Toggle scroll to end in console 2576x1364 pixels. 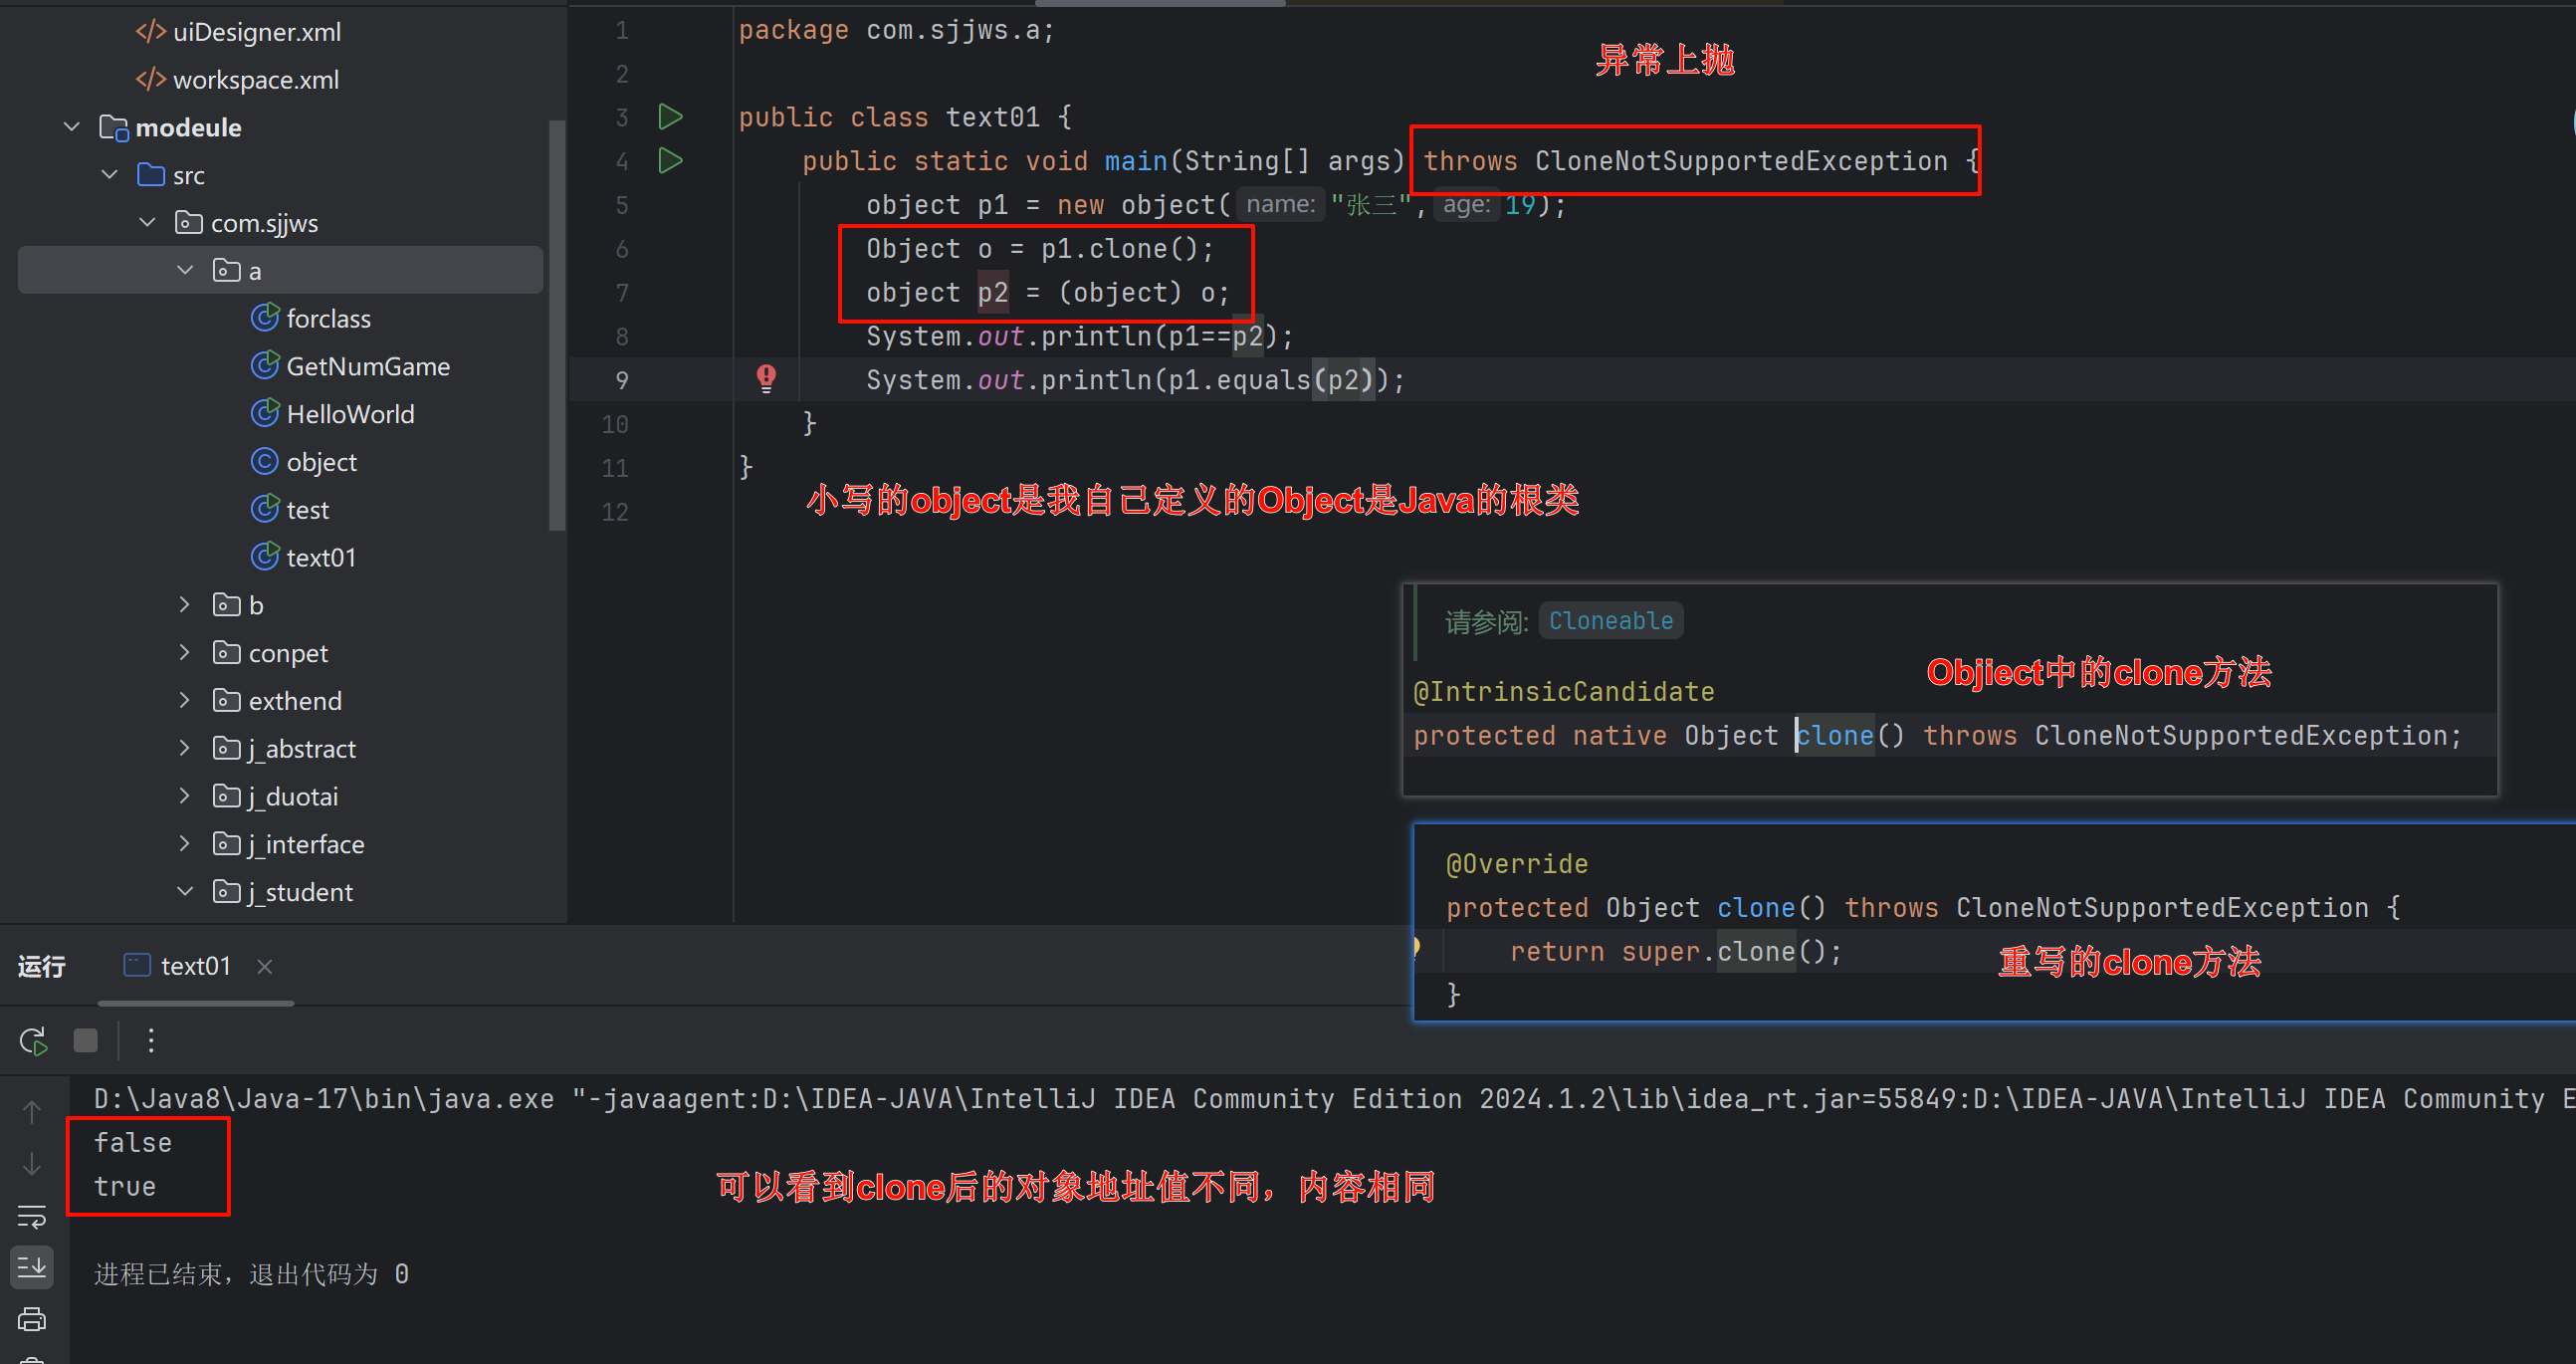click(32, 1267)
